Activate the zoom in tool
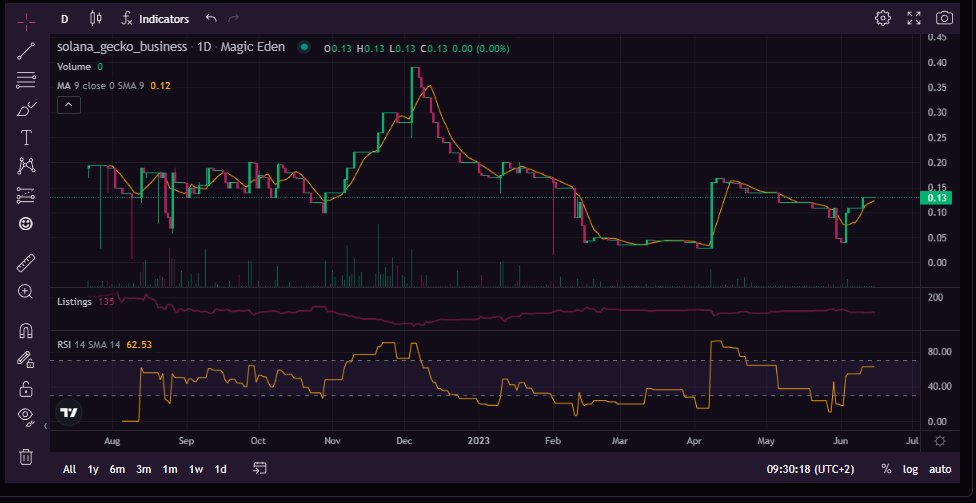 tap(26, 291)
